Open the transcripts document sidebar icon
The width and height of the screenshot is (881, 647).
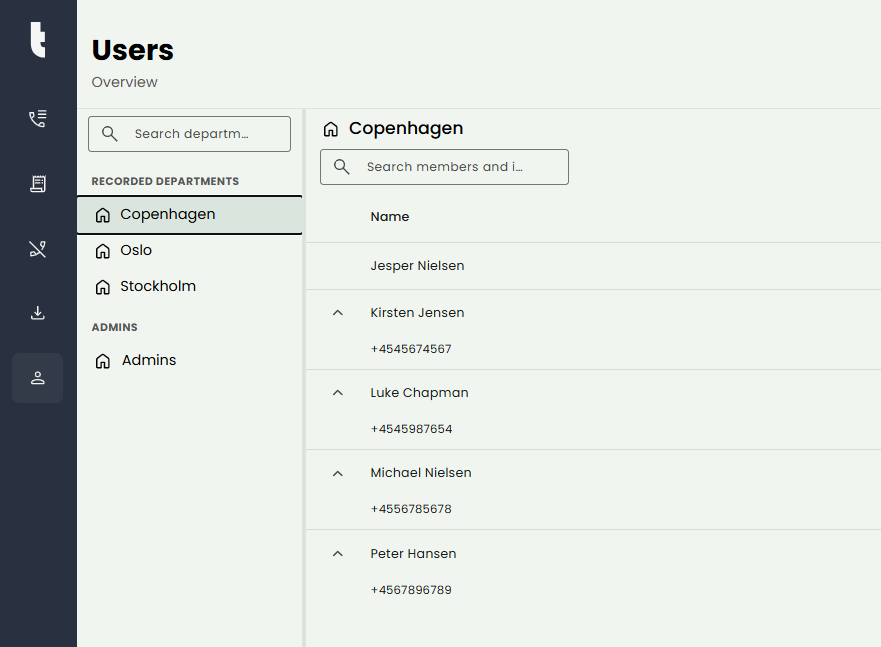pyautogui.click(x=38, y=184)
